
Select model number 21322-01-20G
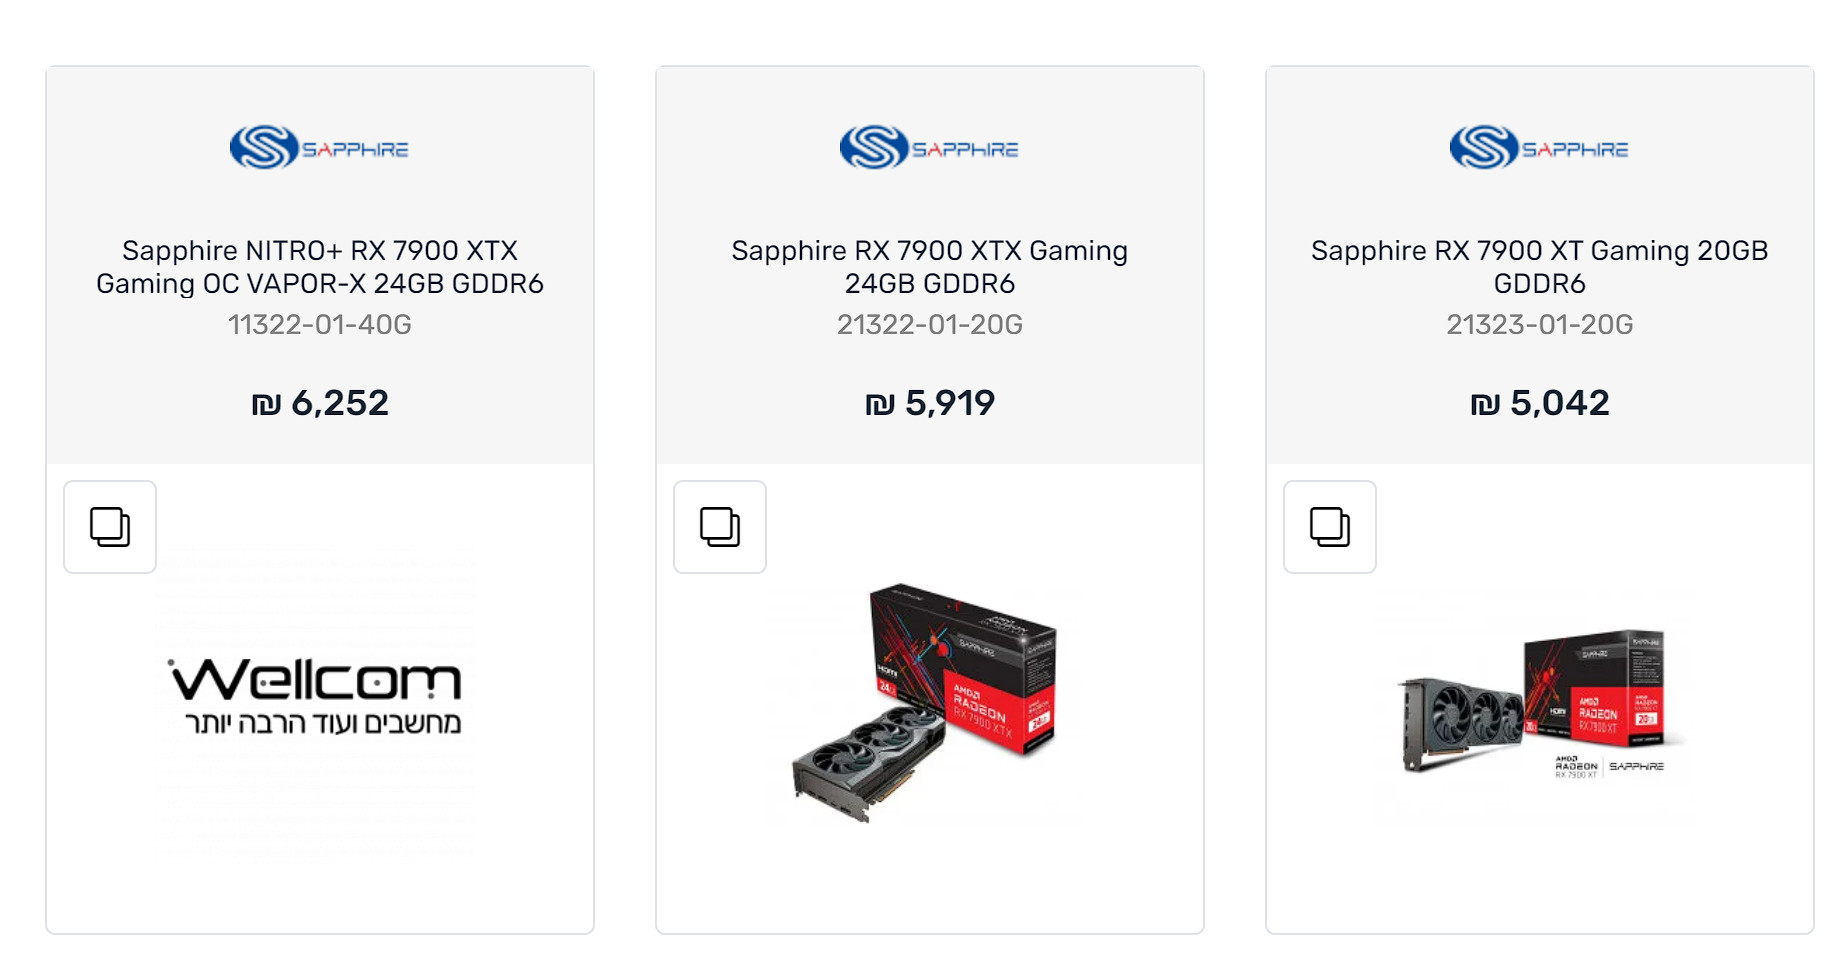pyautogui.click(x=930, y=325)
